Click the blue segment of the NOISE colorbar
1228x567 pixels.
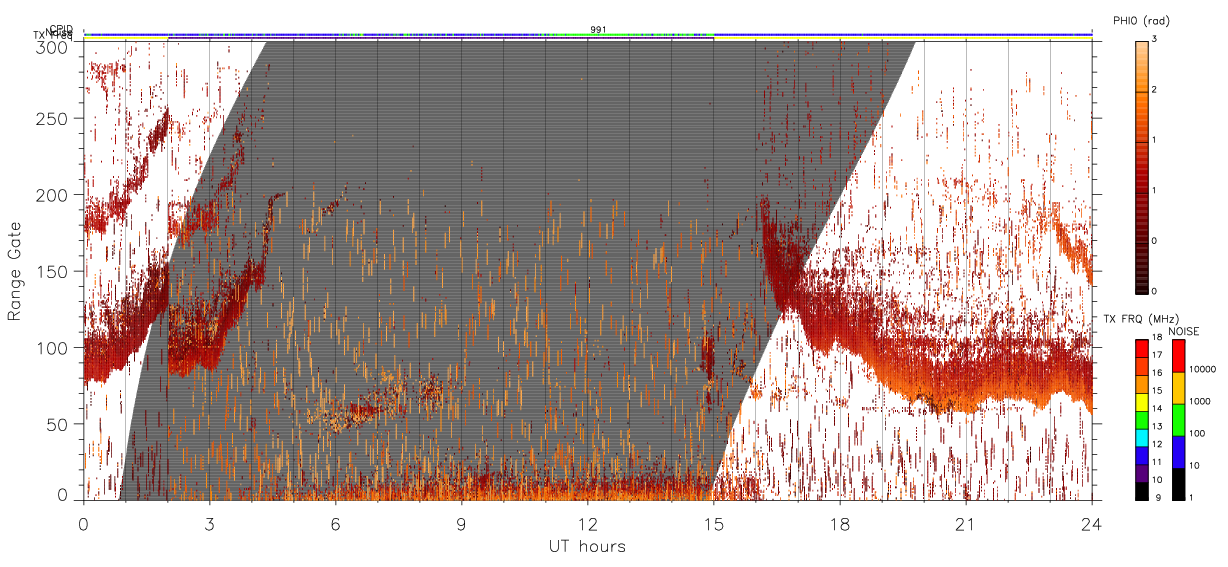1178,451
